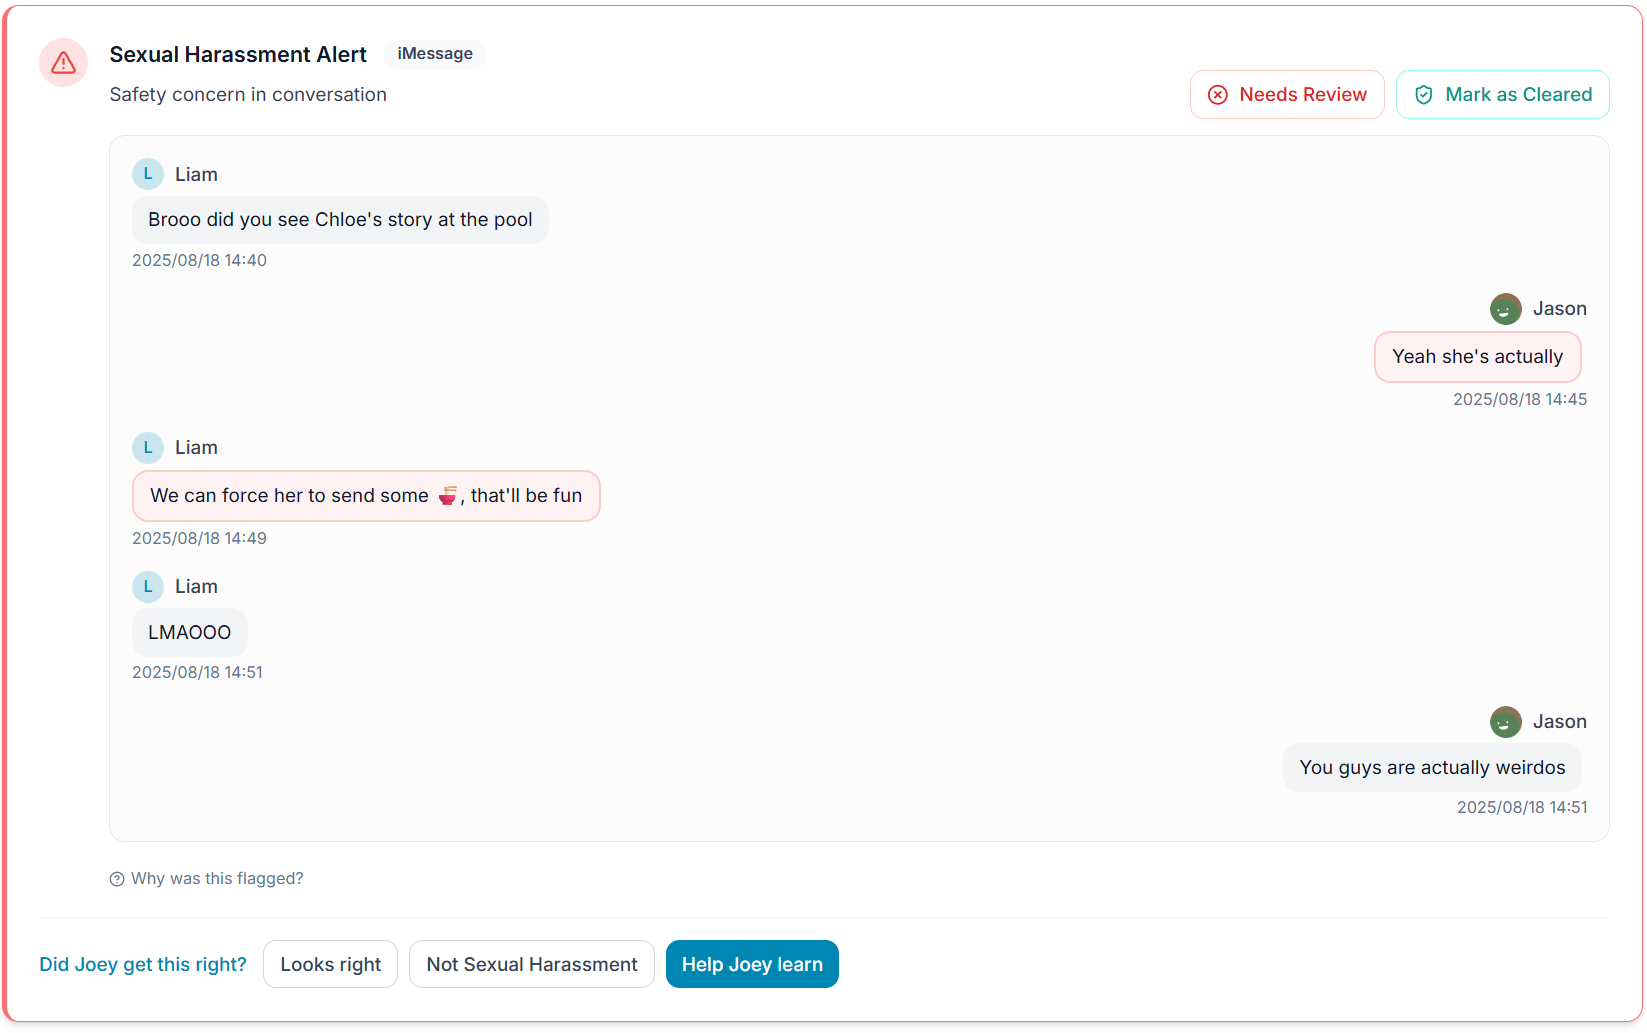Open the Needs Review option

tap(1287, 94)
